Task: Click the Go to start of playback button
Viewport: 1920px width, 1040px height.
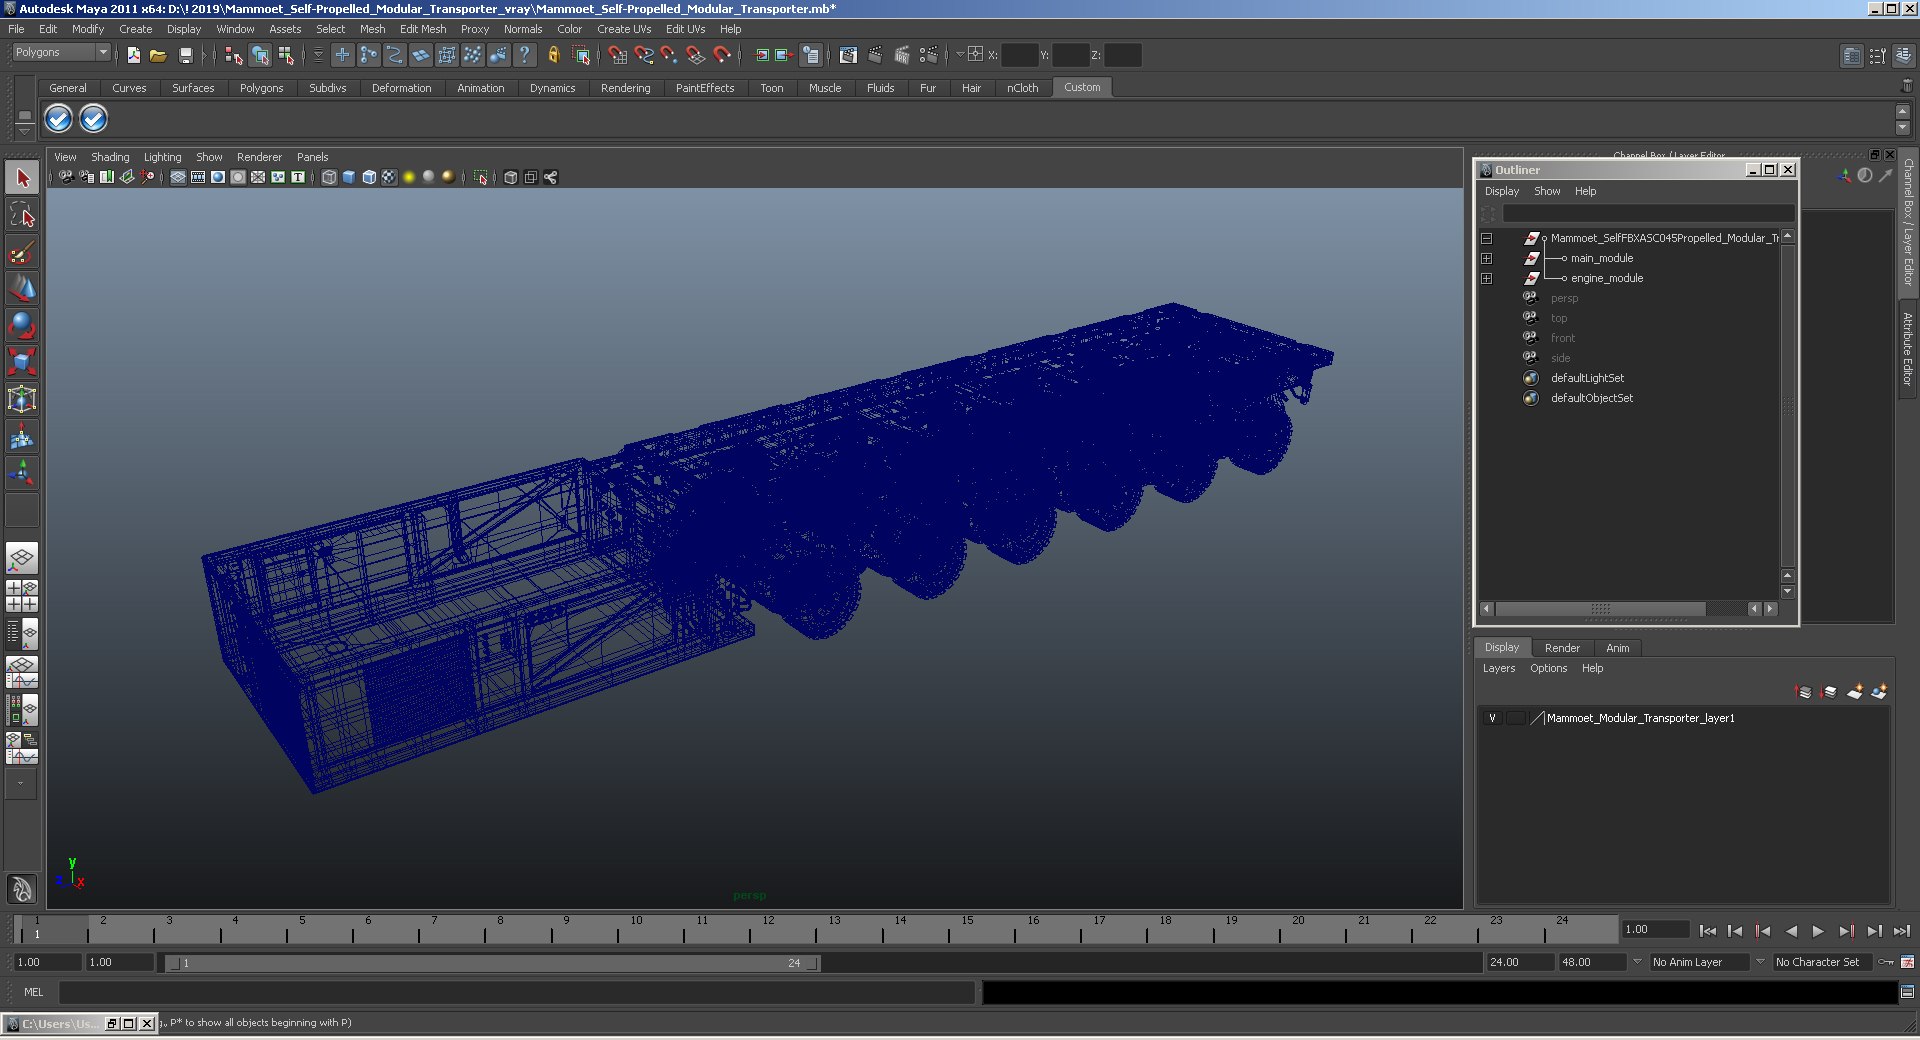Action: tap(1707, 931)
